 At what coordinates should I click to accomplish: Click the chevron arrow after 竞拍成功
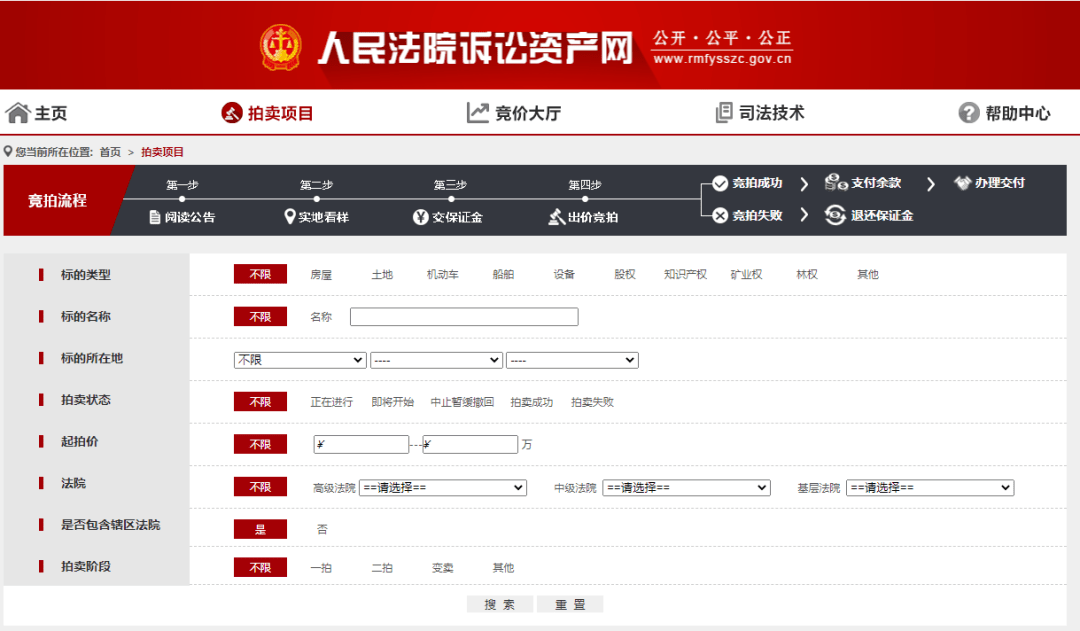[804, 184]
